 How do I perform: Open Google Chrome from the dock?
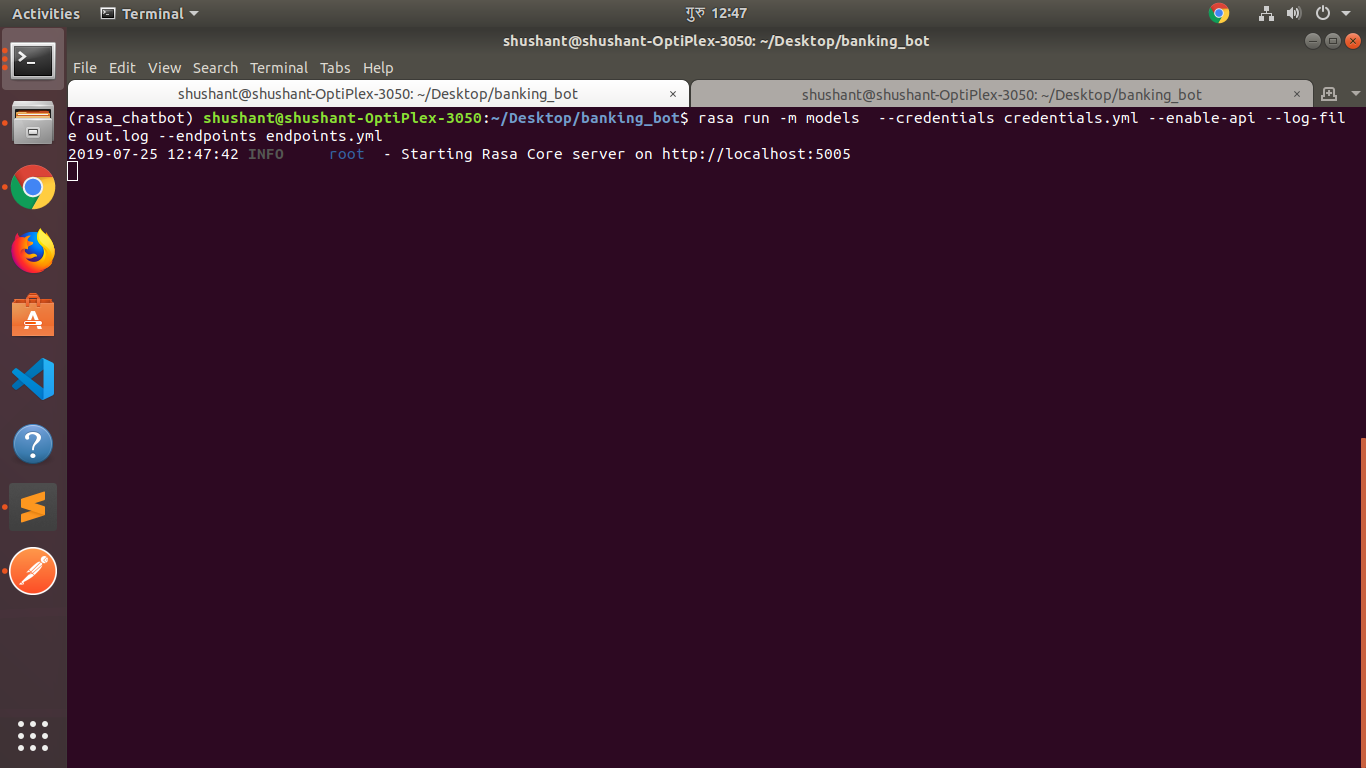(33, 187)
